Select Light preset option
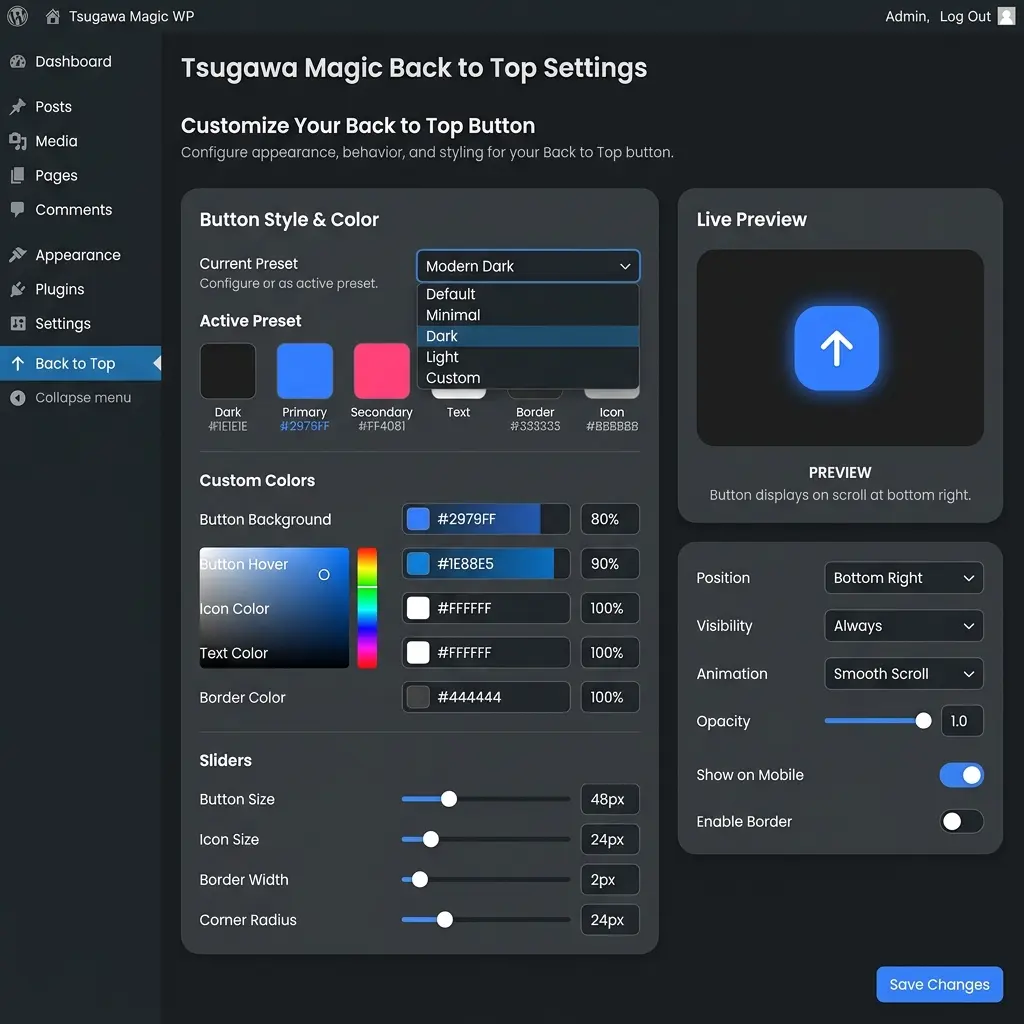 (x=528, y=357)
